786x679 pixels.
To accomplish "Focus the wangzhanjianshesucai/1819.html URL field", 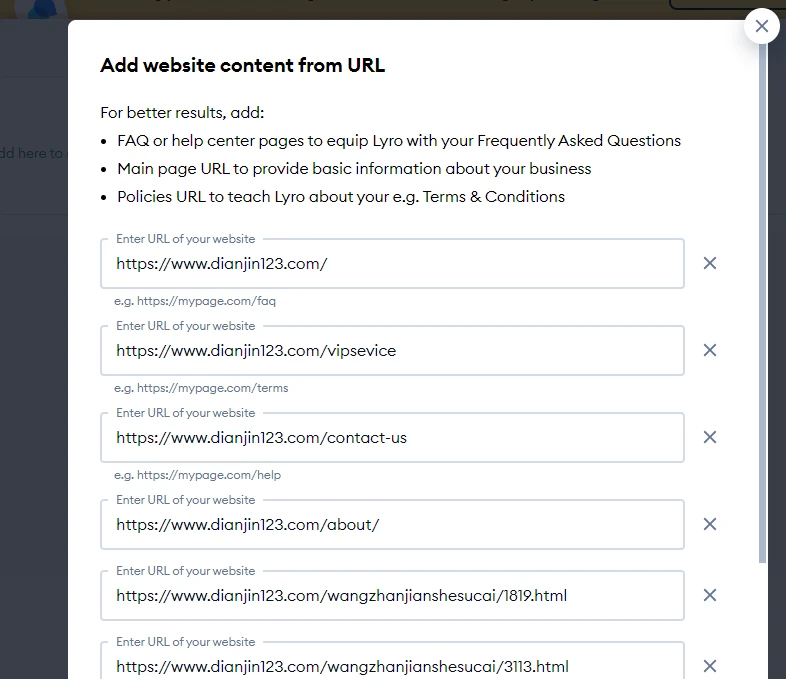I will click(x=392, y=596).
